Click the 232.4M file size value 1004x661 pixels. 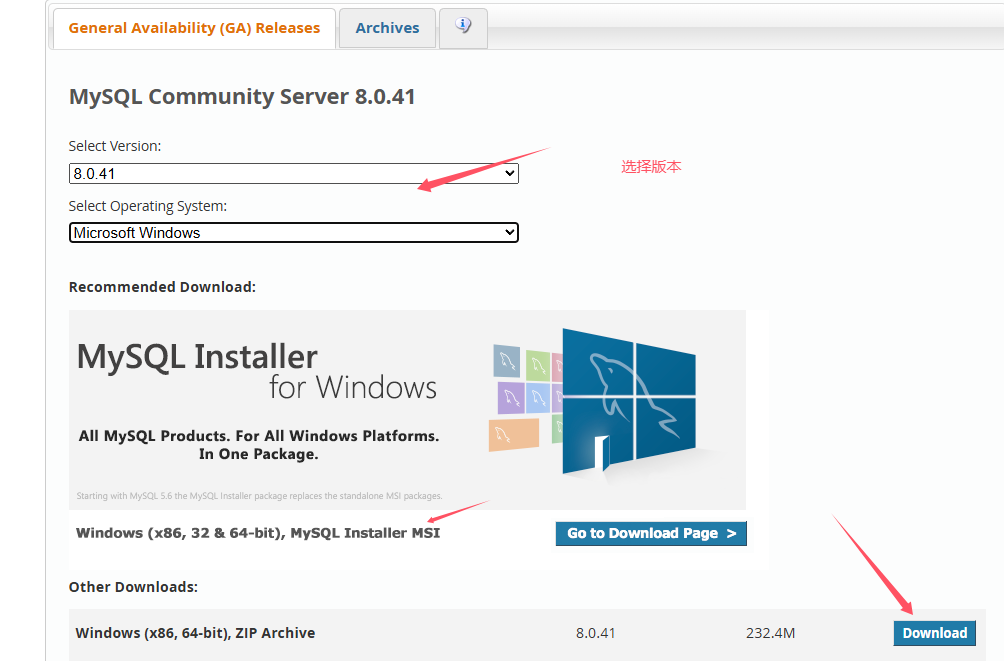click(770, 633)
